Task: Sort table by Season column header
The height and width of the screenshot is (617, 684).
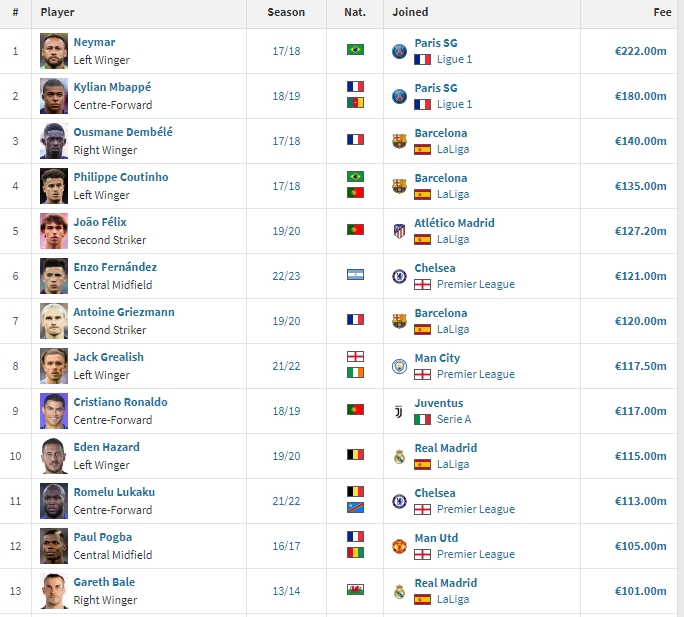Action: (286, 12)
